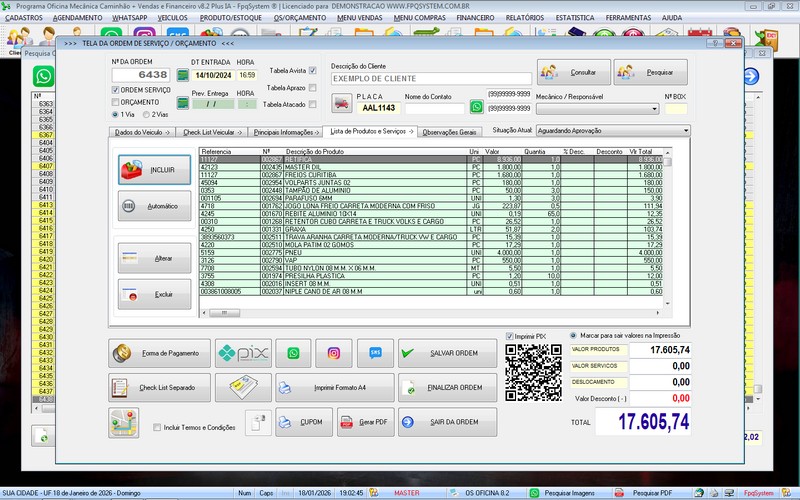This screenshot has width=800, height=500.
Task: Select the 2 Vias radio option
Action: tap(145, 114)
